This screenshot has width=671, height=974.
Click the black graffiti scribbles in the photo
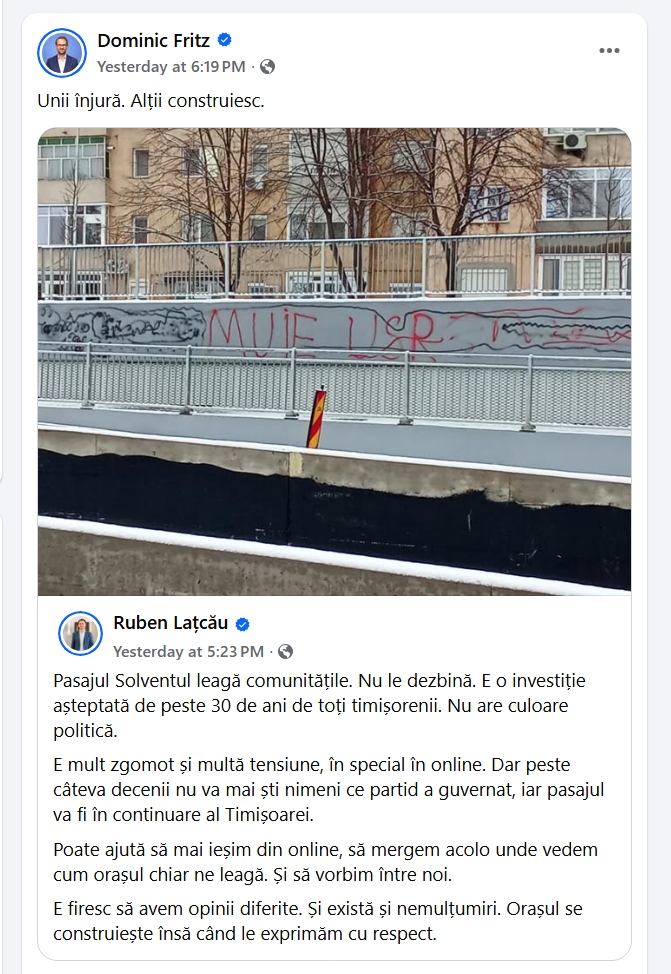click(x=122, y=325)
